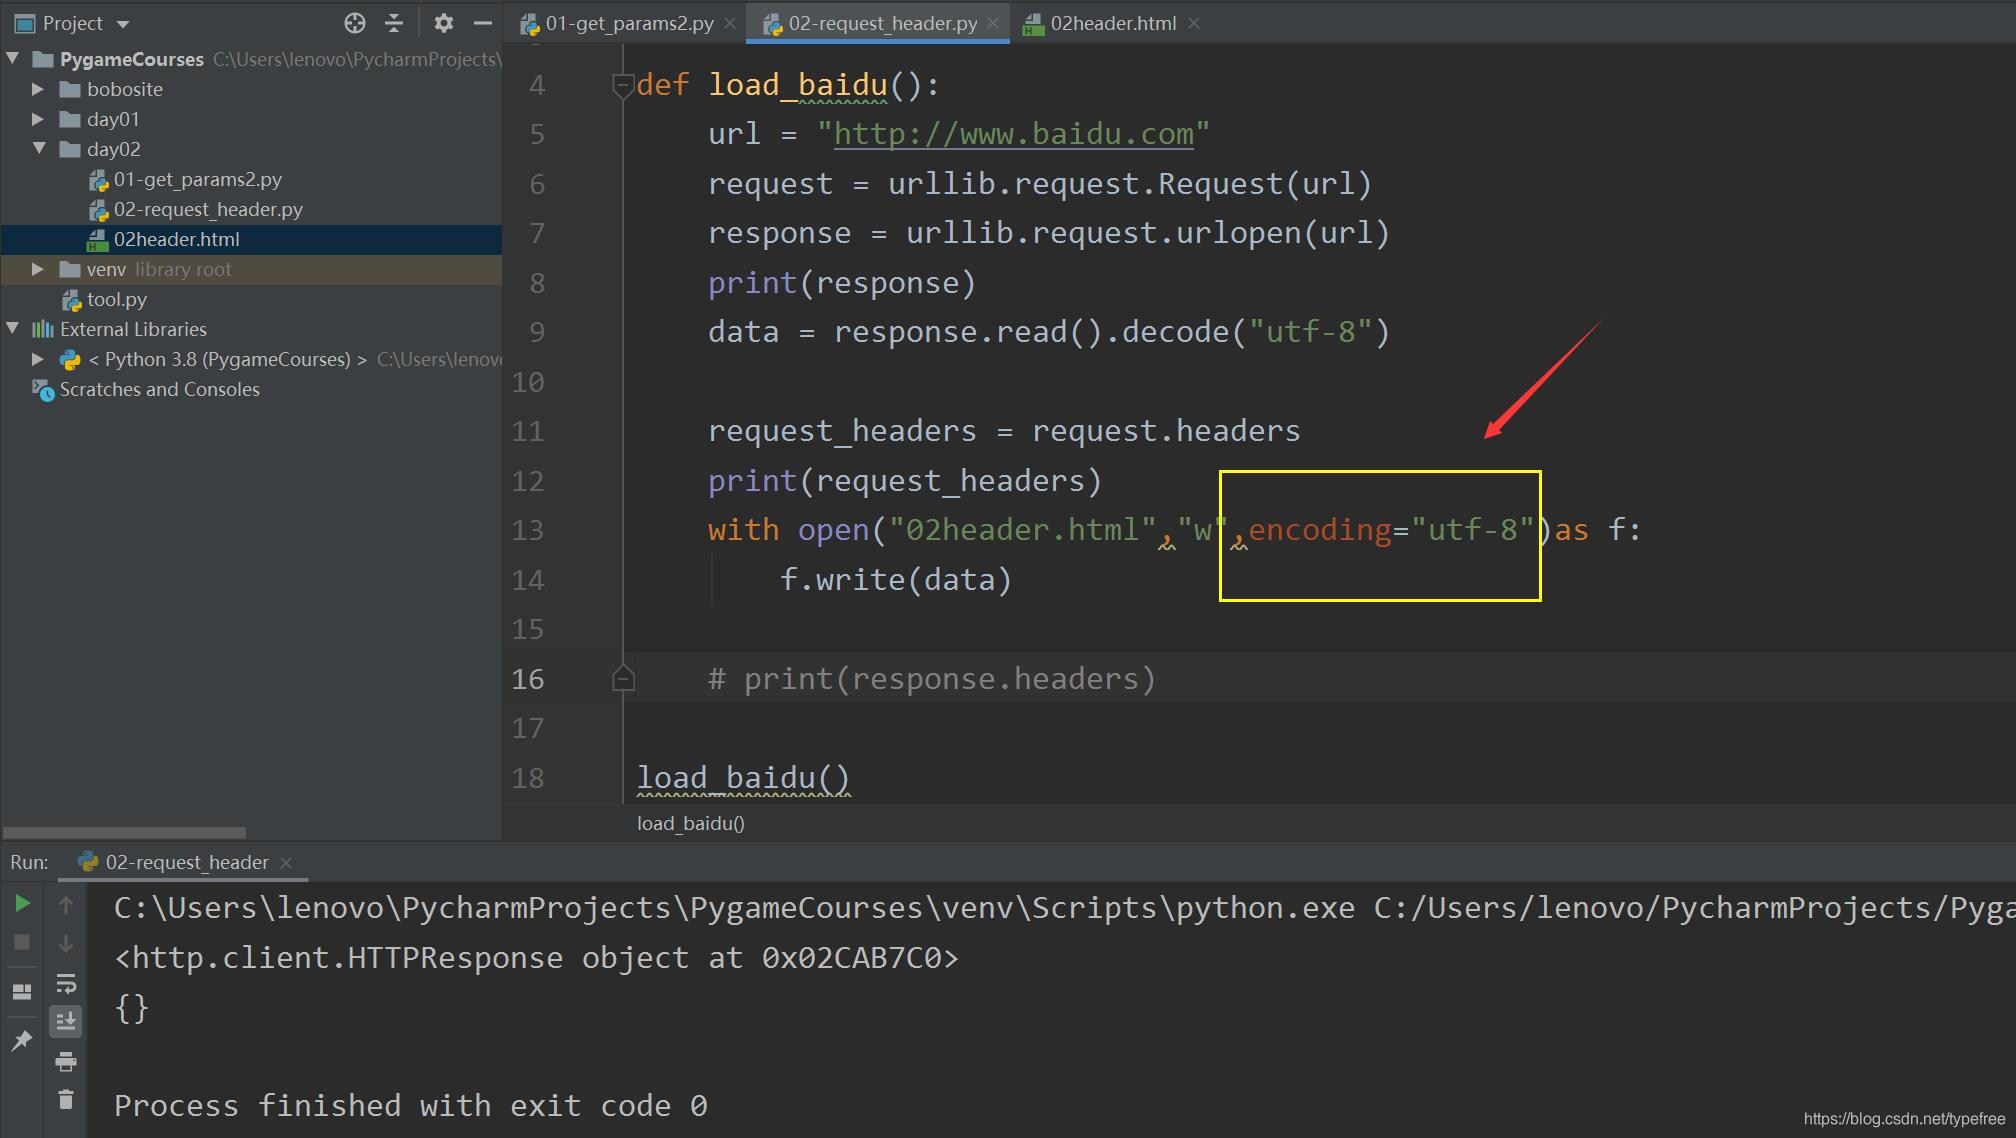Rerun the 02-request_header script
The height and width of the screenshot is (1138, 2016).
(22, 904)
